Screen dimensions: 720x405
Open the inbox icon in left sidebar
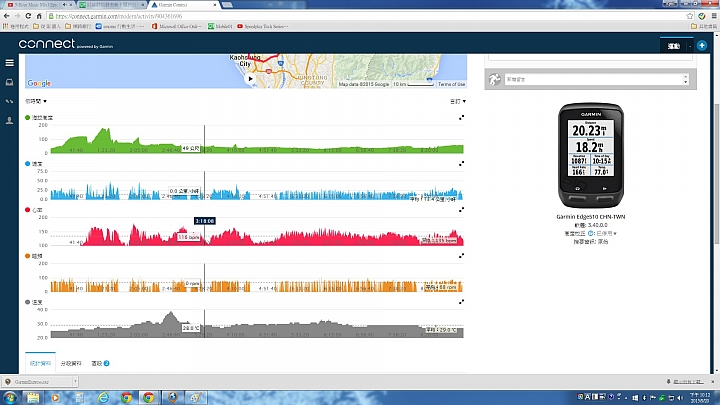click(9, 82)
